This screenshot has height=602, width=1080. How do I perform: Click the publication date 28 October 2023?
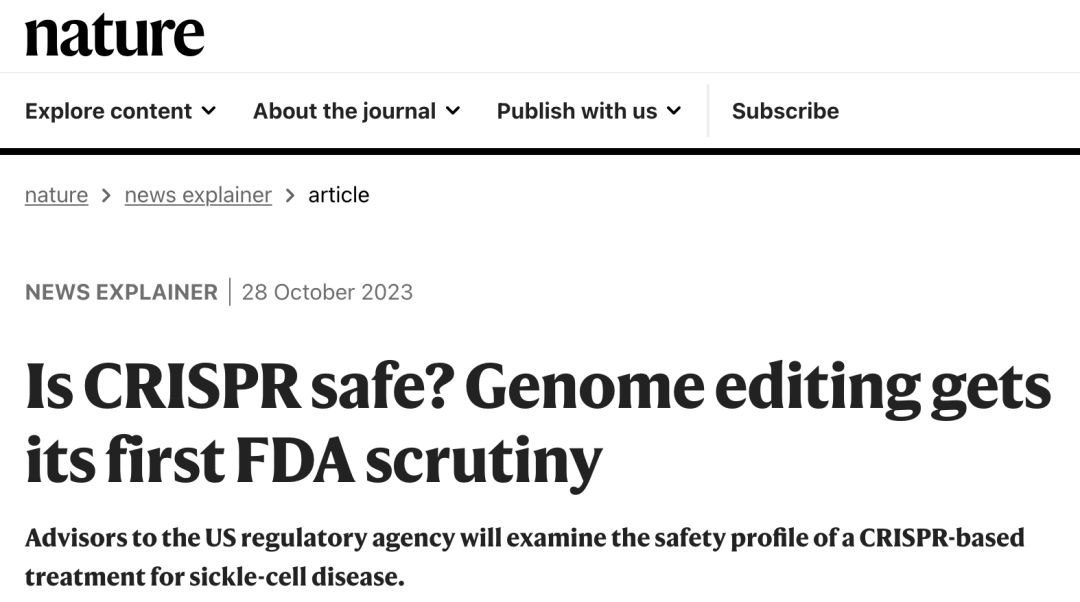(x=326, y=292)
